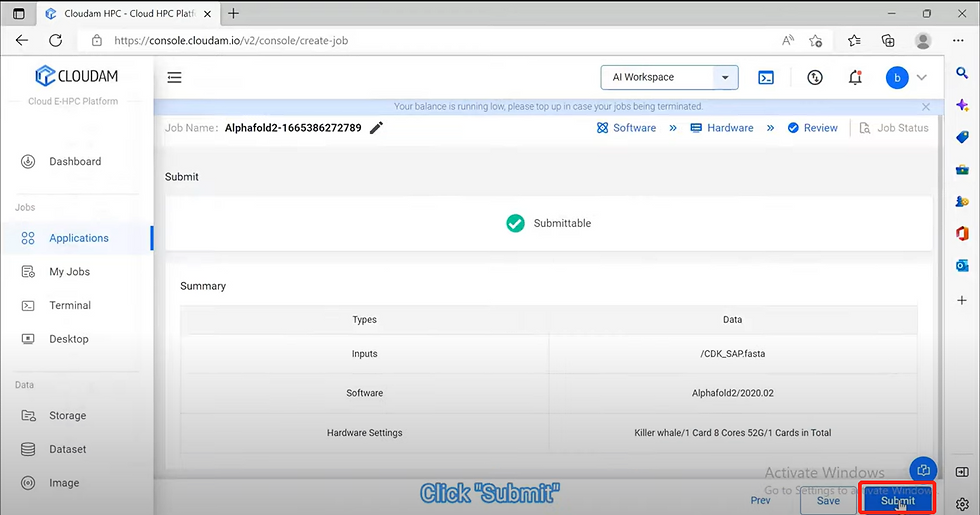
Task: Go to Applications in sidebar
Action: (79, 238)
